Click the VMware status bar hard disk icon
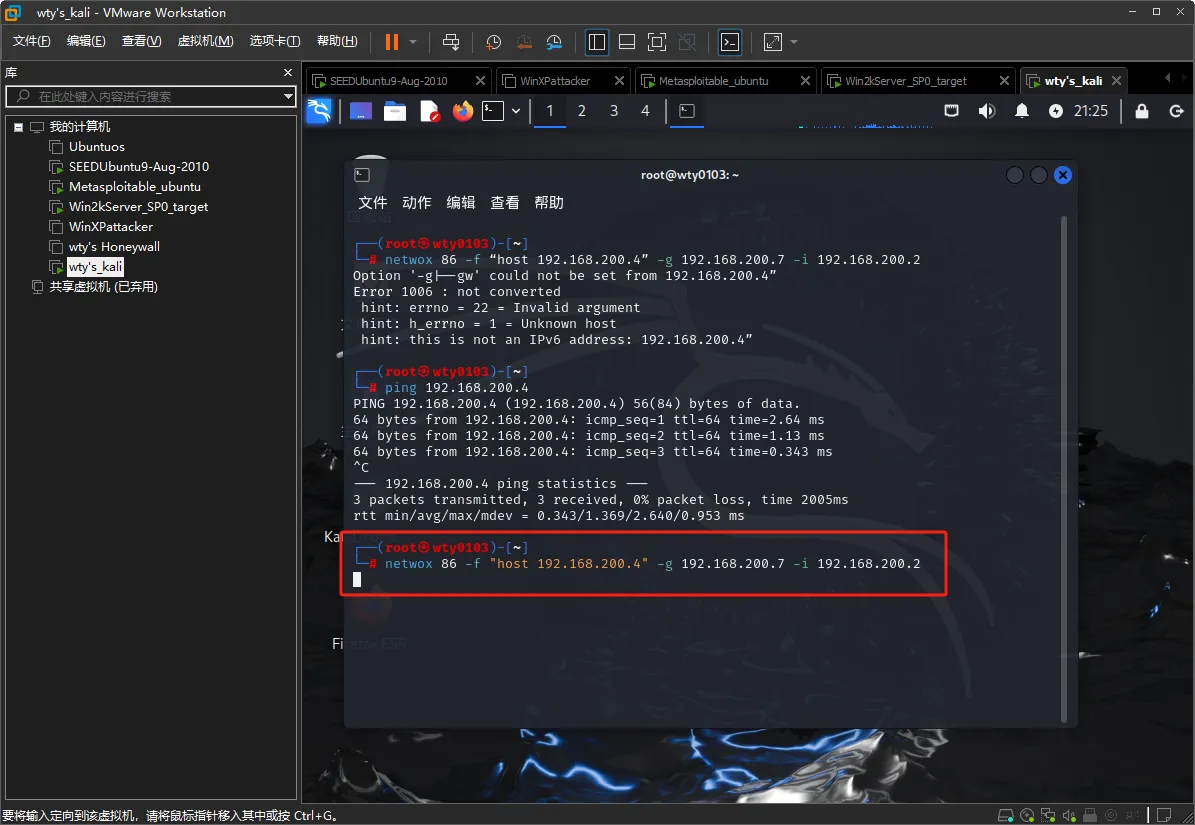Image resolution: width=1195 pixels, height=825 pixels. click(x=1005, y=816)
